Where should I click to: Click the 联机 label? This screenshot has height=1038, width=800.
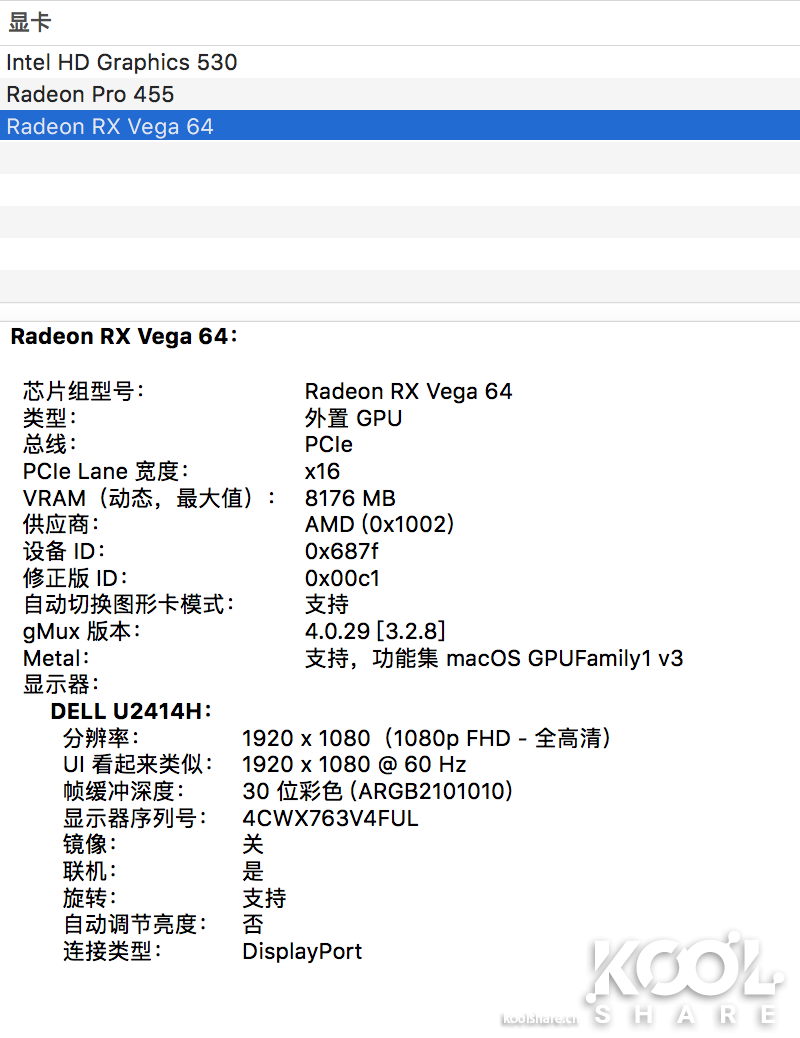[89, 871]
